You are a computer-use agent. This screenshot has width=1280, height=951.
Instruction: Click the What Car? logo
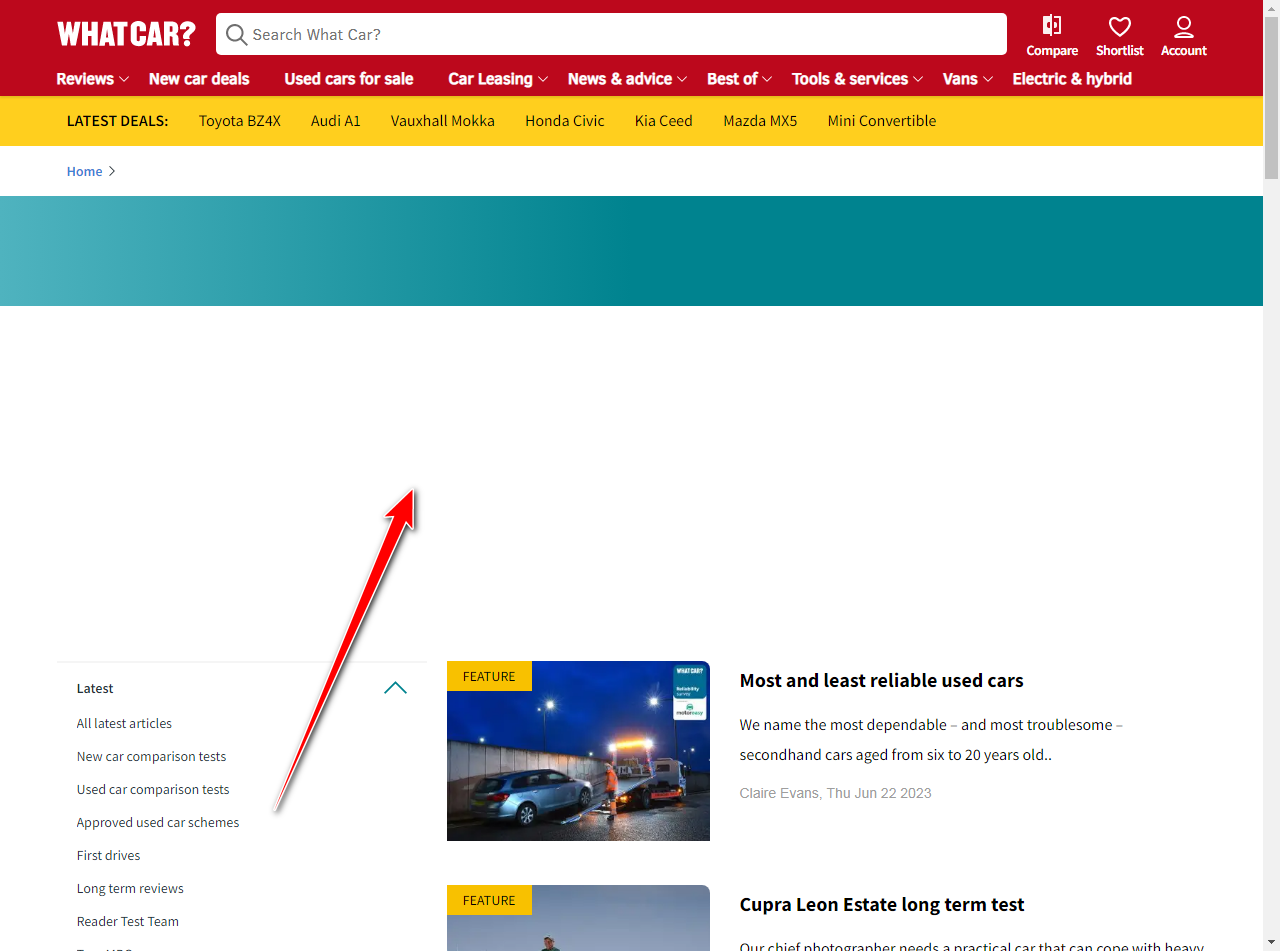tap(126, 33)
